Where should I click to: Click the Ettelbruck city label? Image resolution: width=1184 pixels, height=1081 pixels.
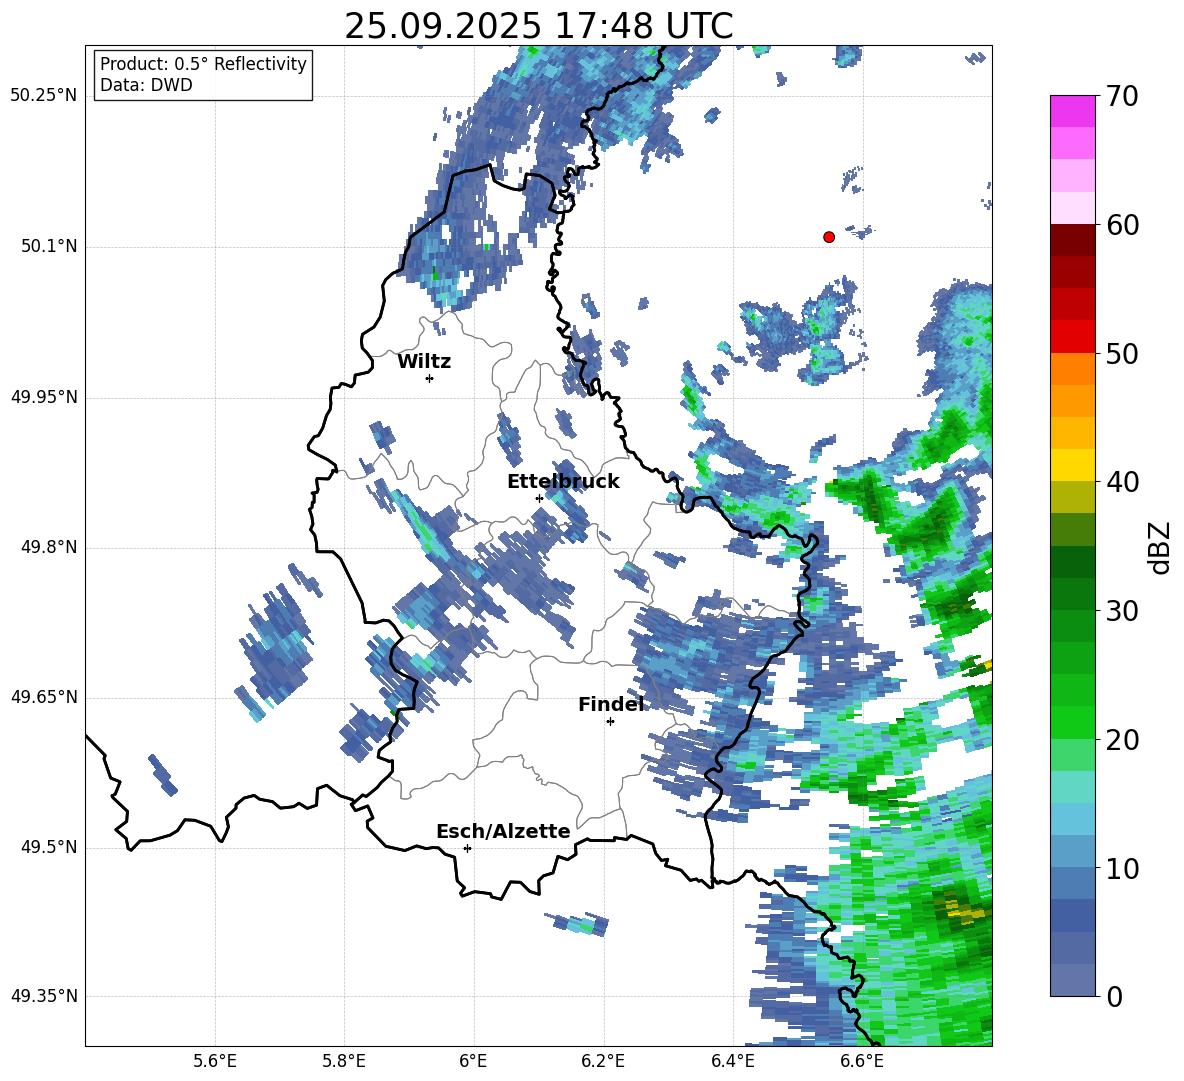pos(563,482)
